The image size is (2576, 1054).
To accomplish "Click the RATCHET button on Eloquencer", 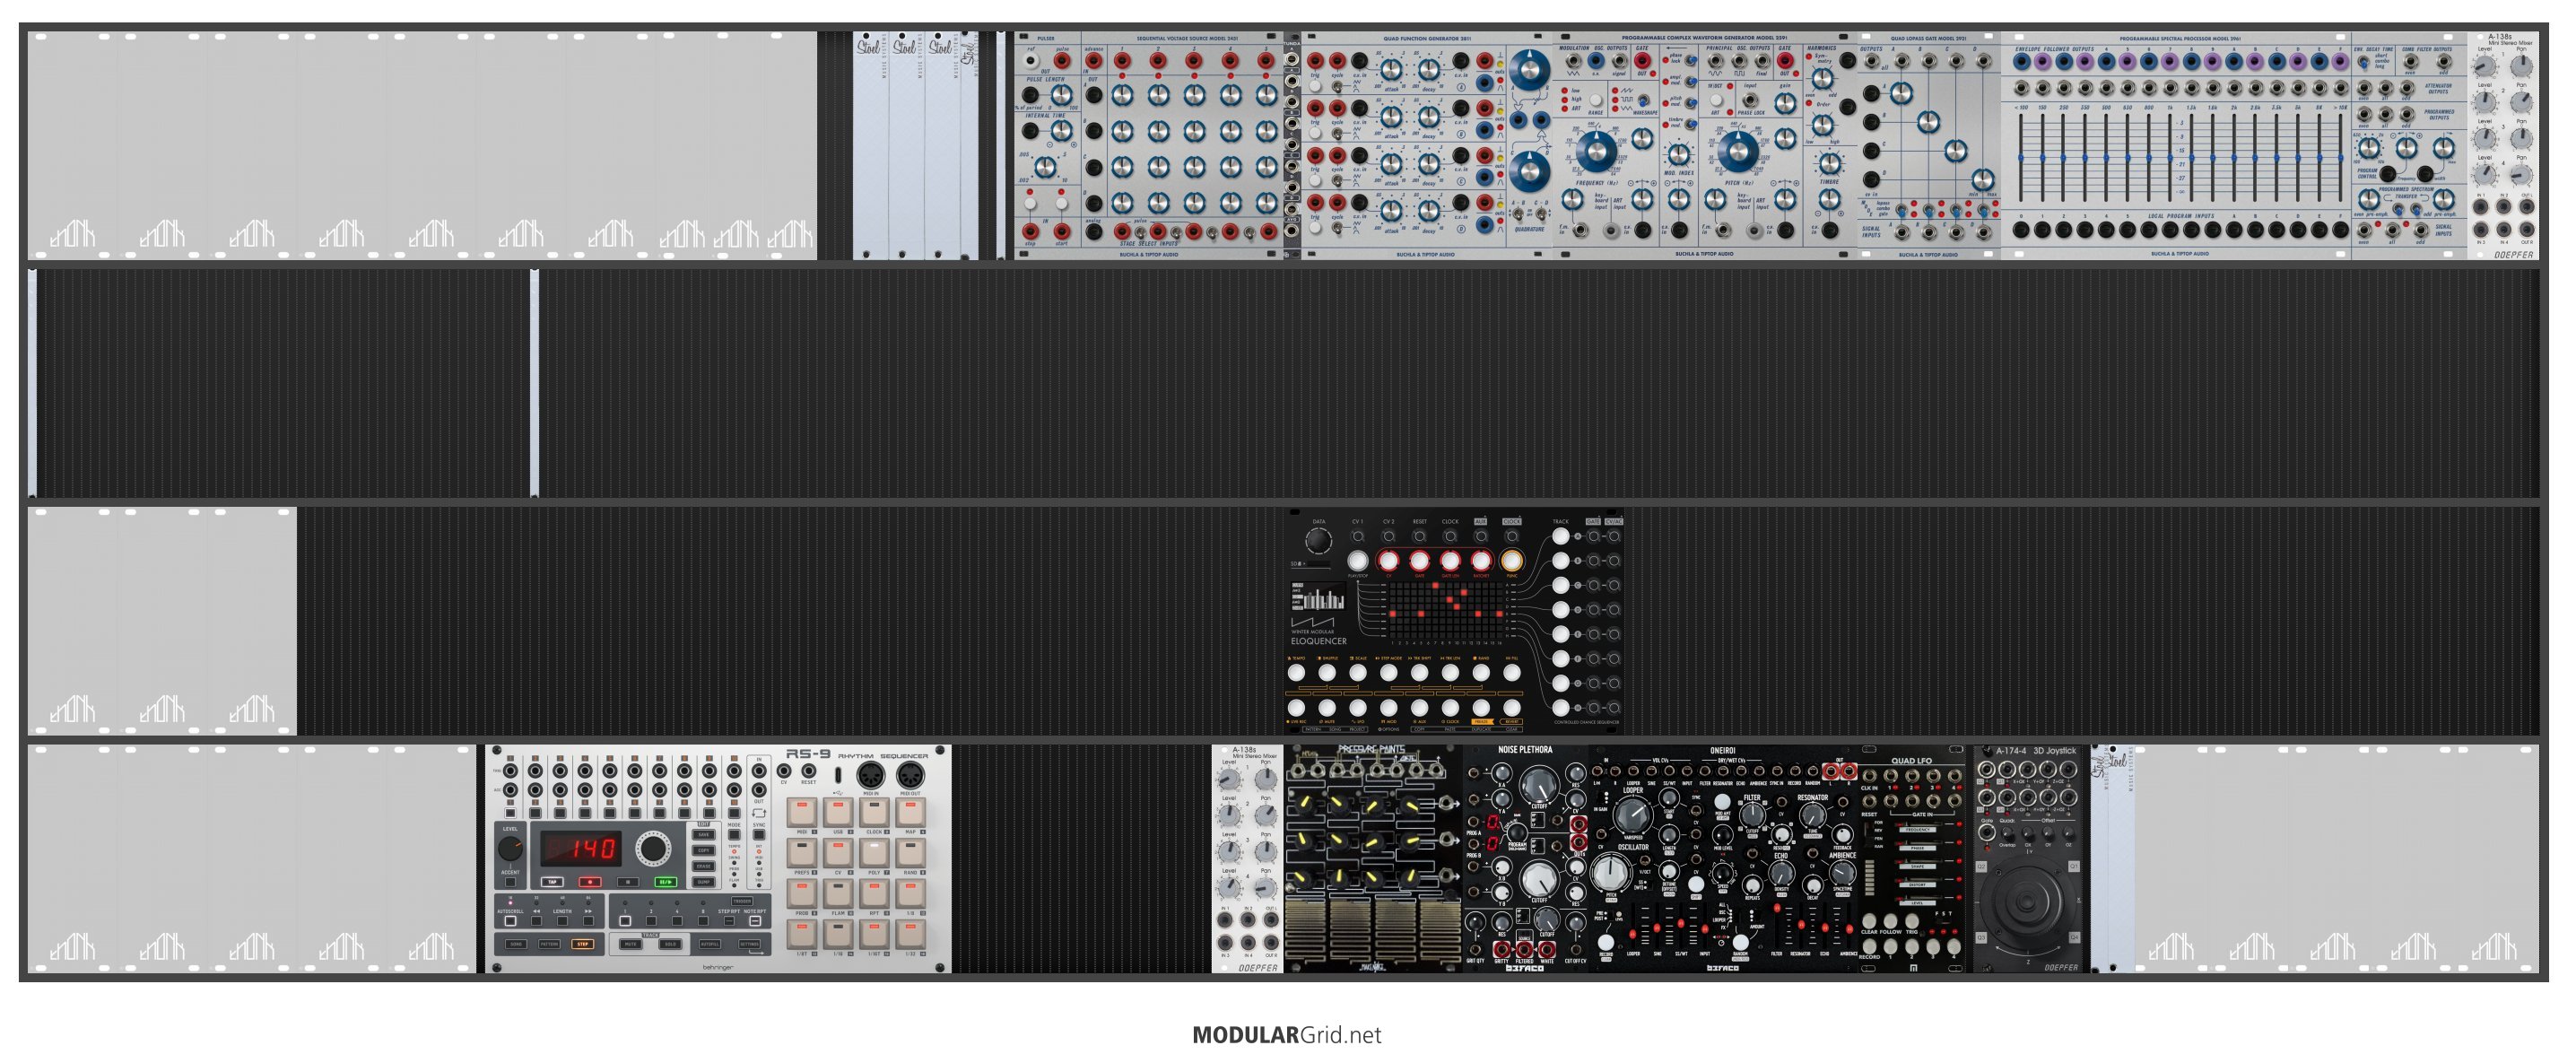I will [x=1481, y=561].
